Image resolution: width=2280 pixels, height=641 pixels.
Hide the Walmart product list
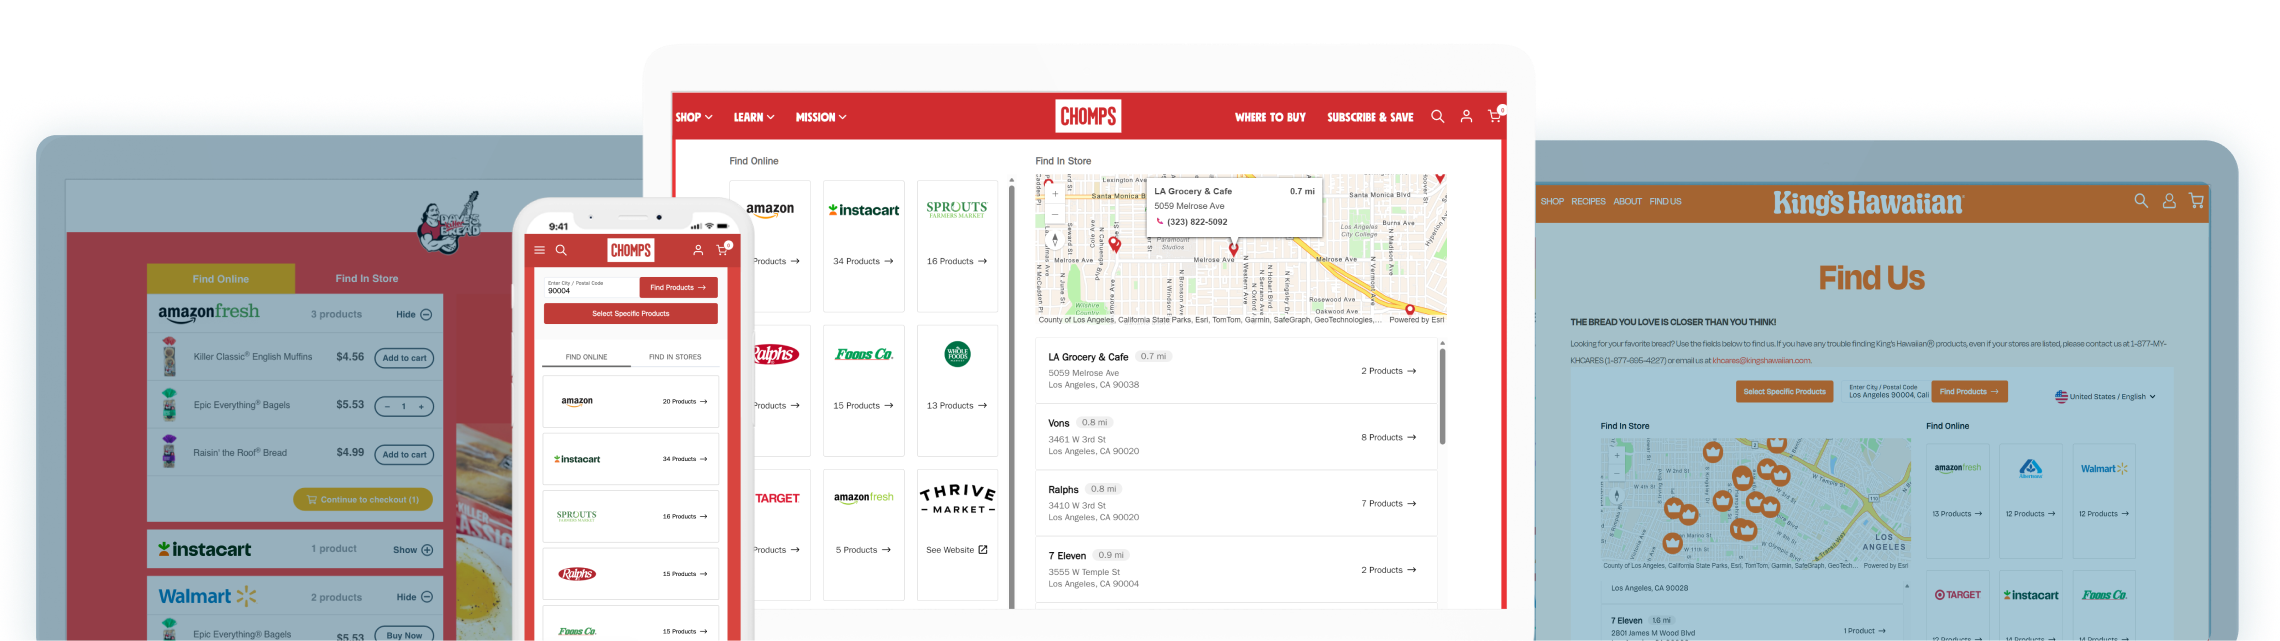click(x=414, y=597)
